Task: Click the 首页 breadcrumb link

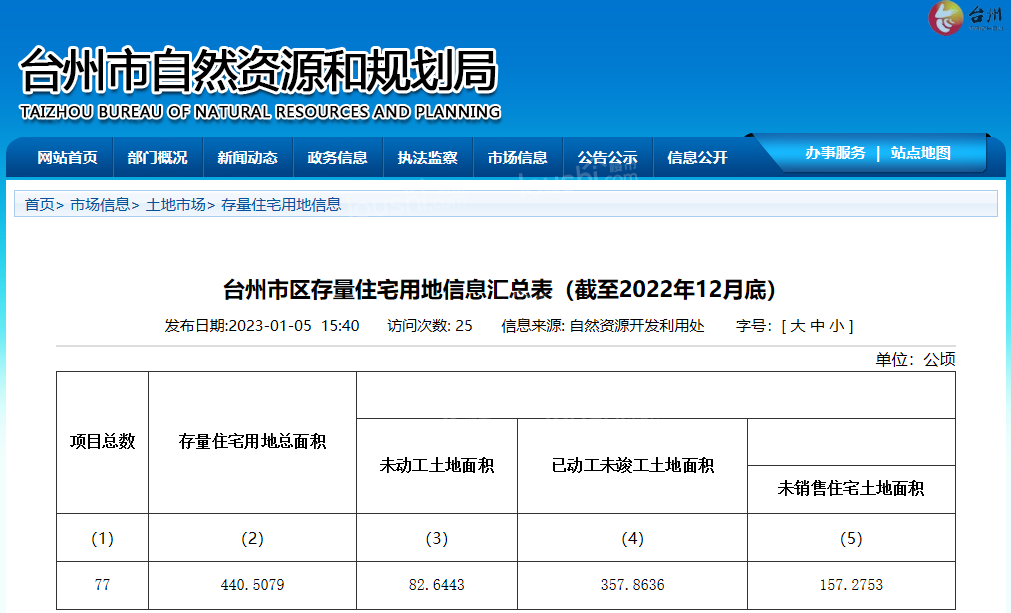Action: (40, 204)
